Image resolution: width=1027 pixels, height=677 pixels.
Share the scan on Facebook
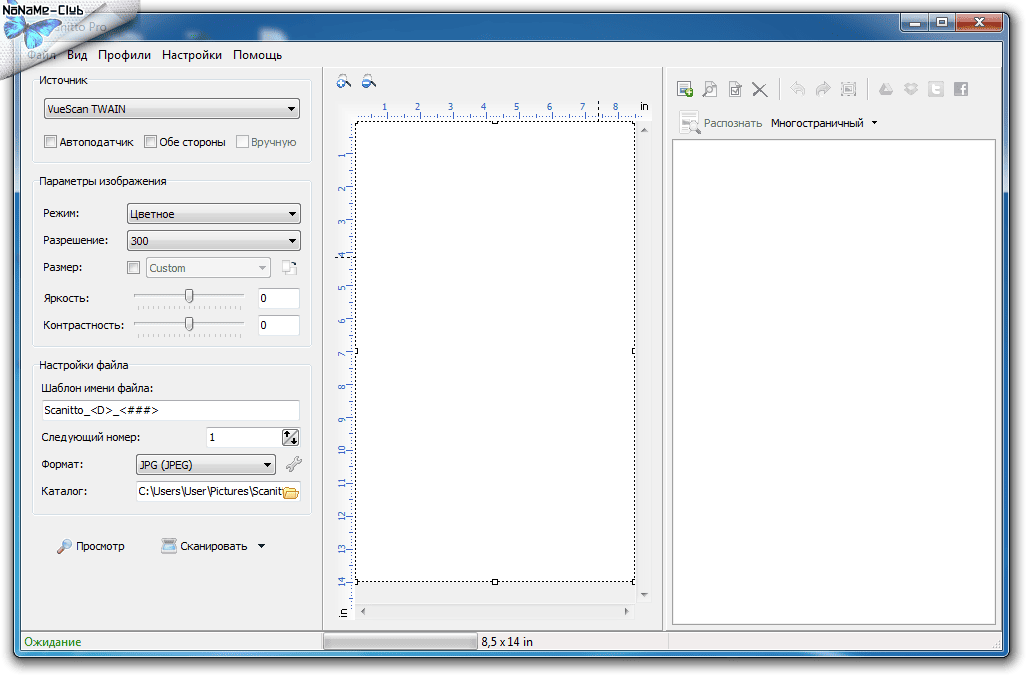tap(961, 88)
